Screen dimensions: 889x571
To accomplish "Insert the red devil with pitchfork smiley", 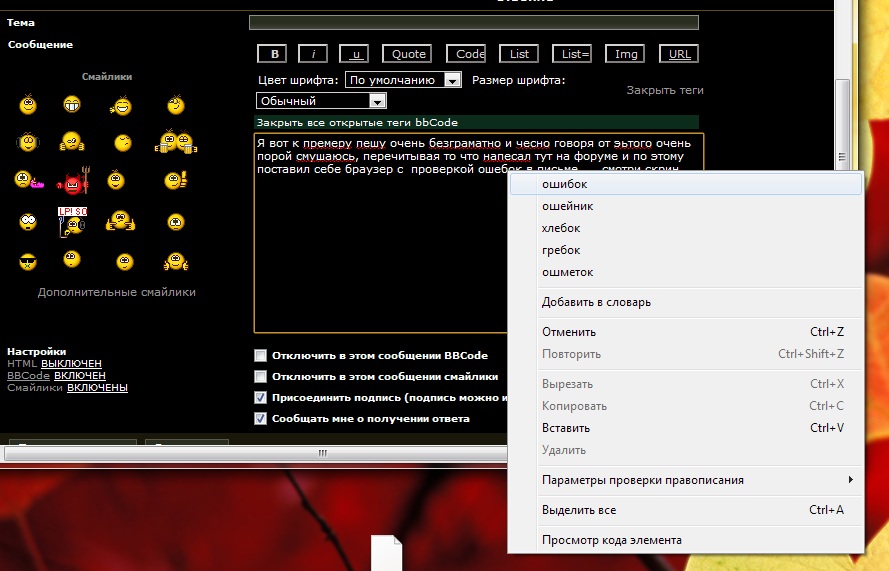I will point(72,181).
